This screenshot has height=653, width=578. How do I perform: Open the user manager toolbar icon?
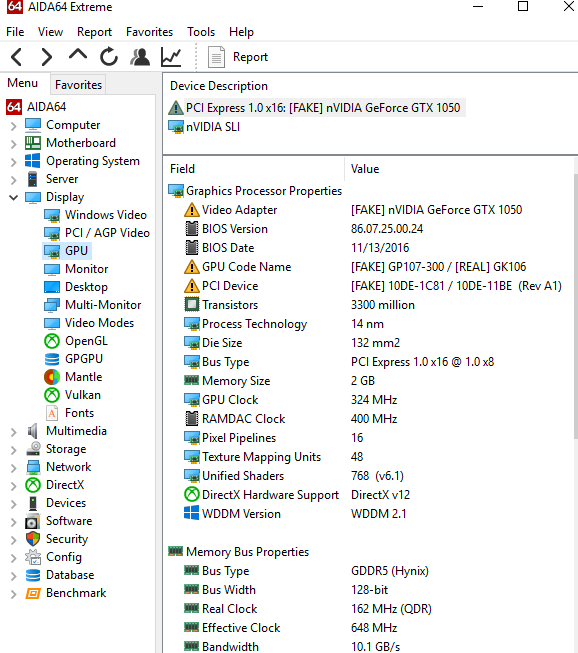point(140,57)
